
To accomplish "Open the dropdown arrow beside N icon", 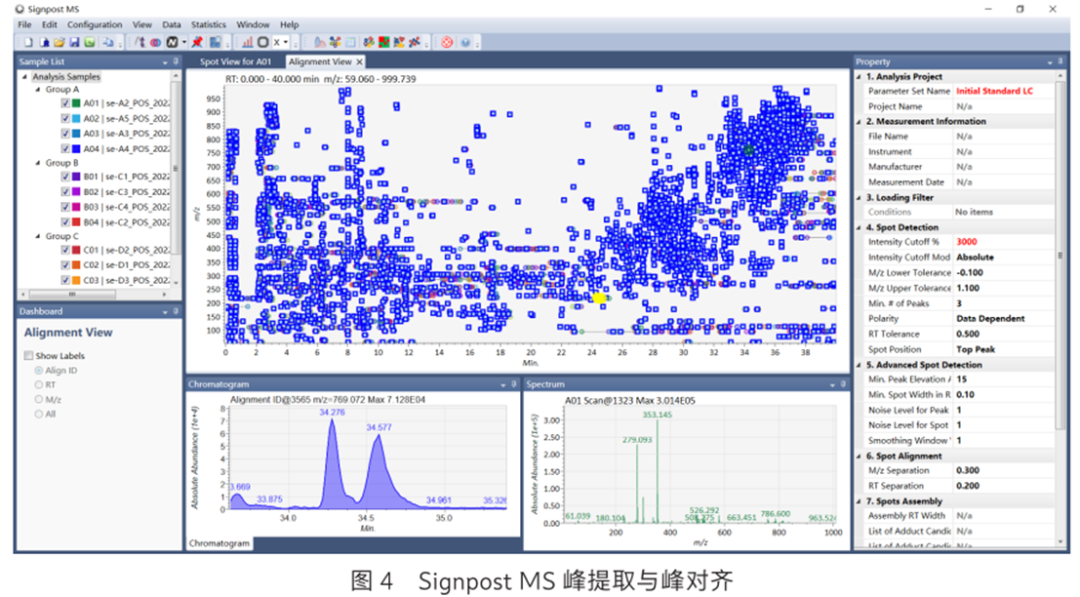I will pos(184,42).
